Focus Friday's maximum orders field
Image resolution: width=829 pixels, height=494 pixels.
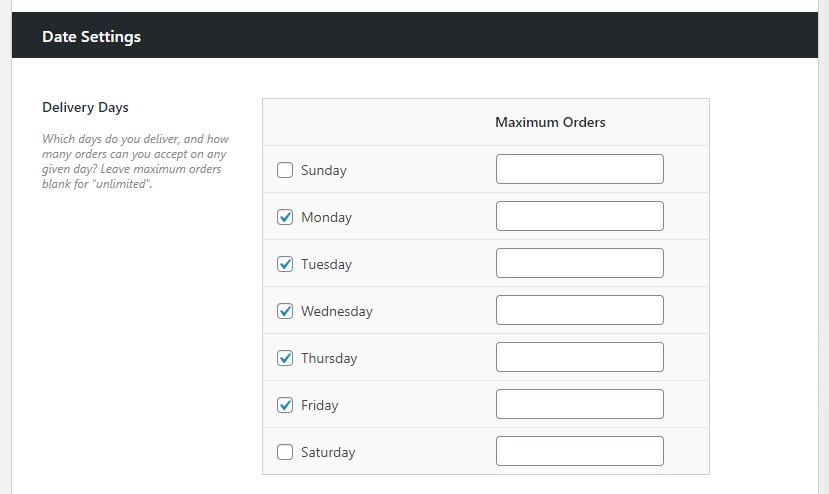click(579, 404)
